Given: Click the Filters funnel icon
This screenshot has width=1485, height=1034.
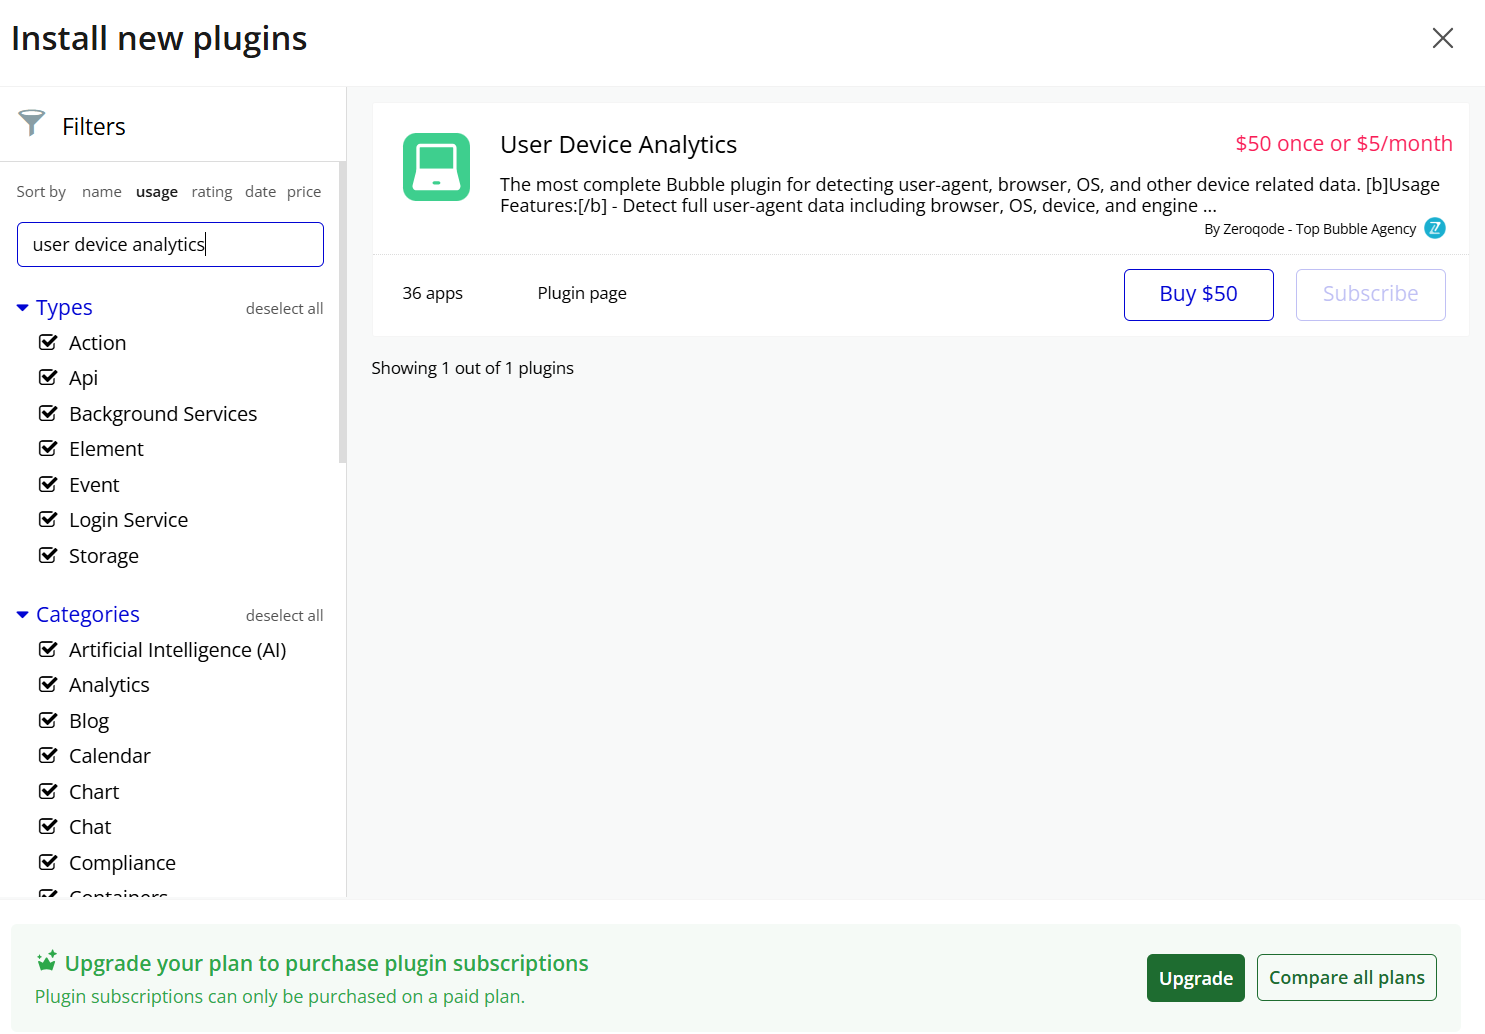Looking at the screenshot, I should (32, 123).
